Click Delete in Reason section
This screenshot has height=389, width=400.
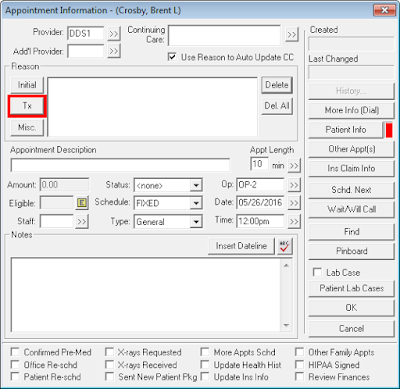[x=277, y=85]
